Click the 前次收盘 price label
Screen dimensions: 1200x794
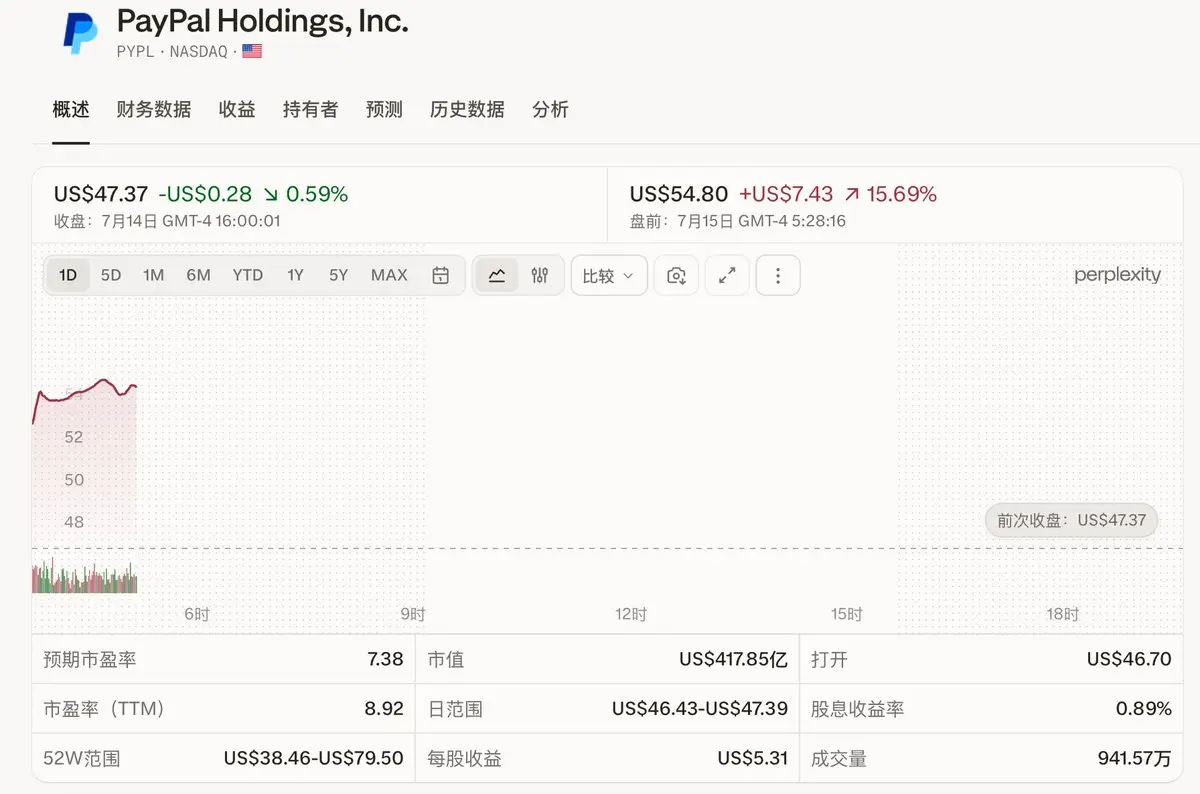[x=1071, y=520]
